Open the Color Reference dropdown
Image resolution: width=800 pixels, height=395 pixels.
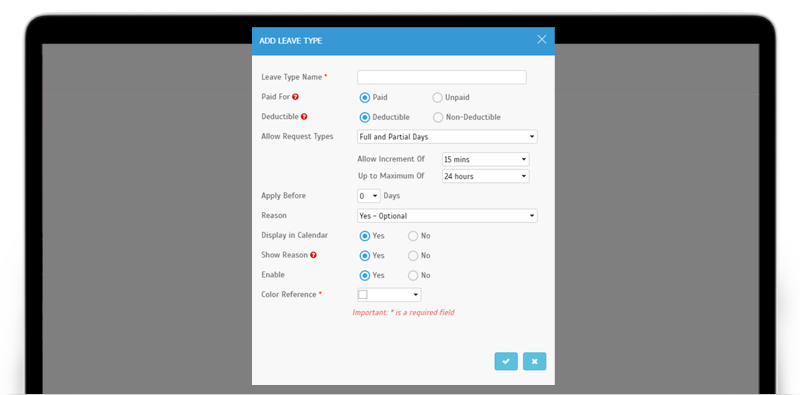pyautogui.click(x=389, y=294)
